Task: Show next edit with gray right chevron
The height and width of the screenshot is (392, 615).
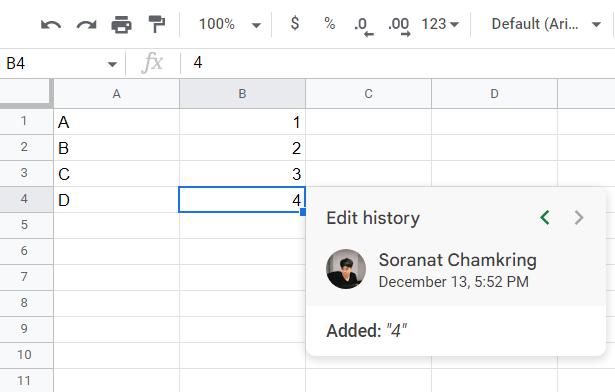Action: click(x=579, y=217)
